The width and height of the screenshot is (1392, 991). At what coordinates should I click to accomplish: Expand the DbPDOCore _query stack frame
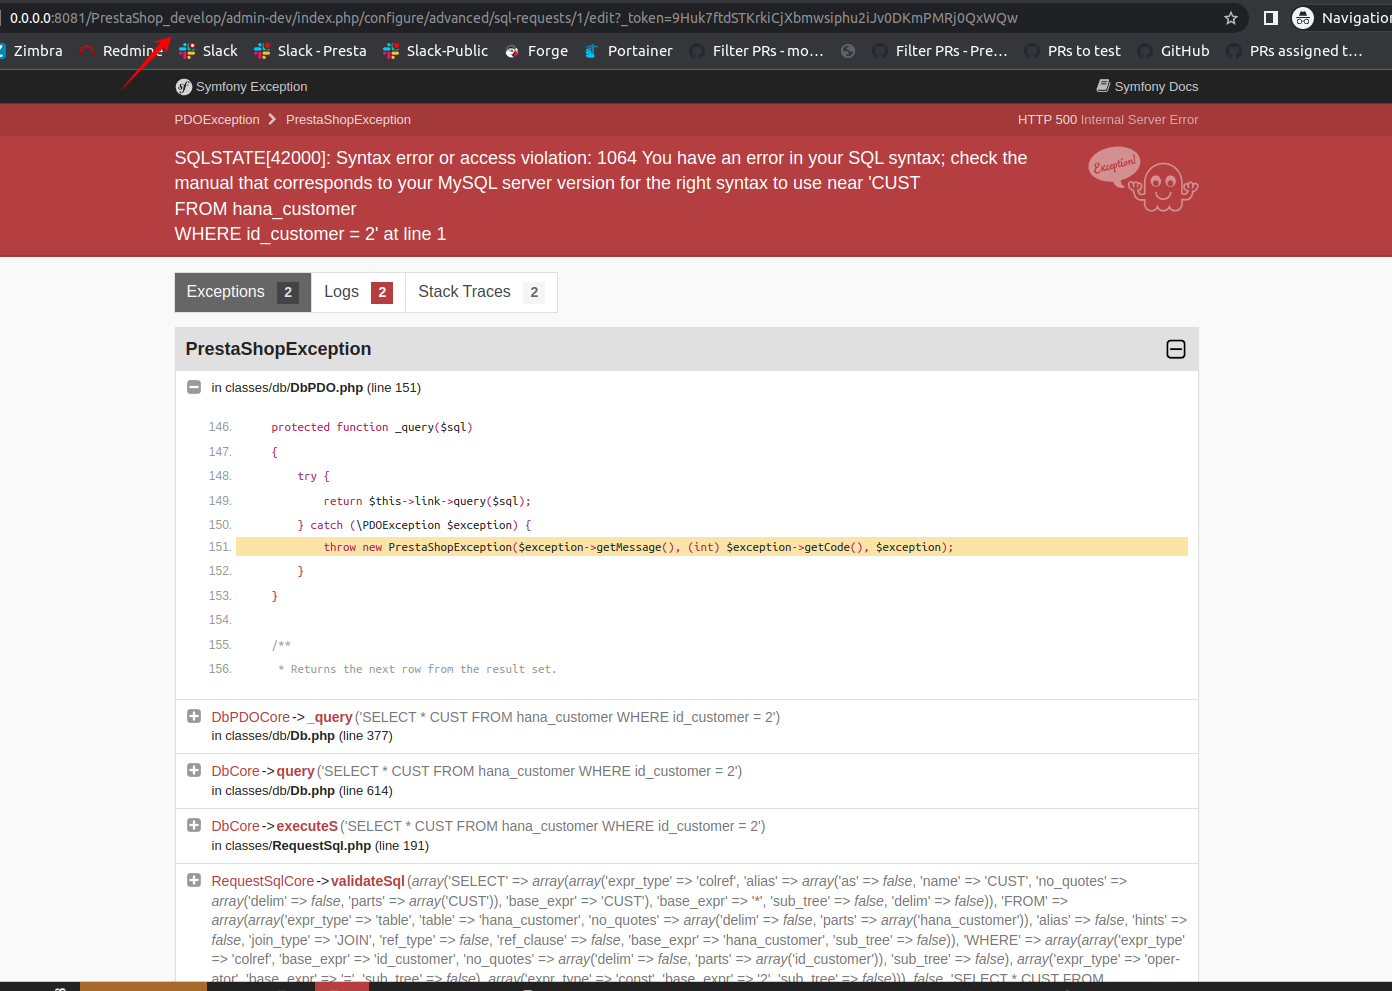point(193,715)
